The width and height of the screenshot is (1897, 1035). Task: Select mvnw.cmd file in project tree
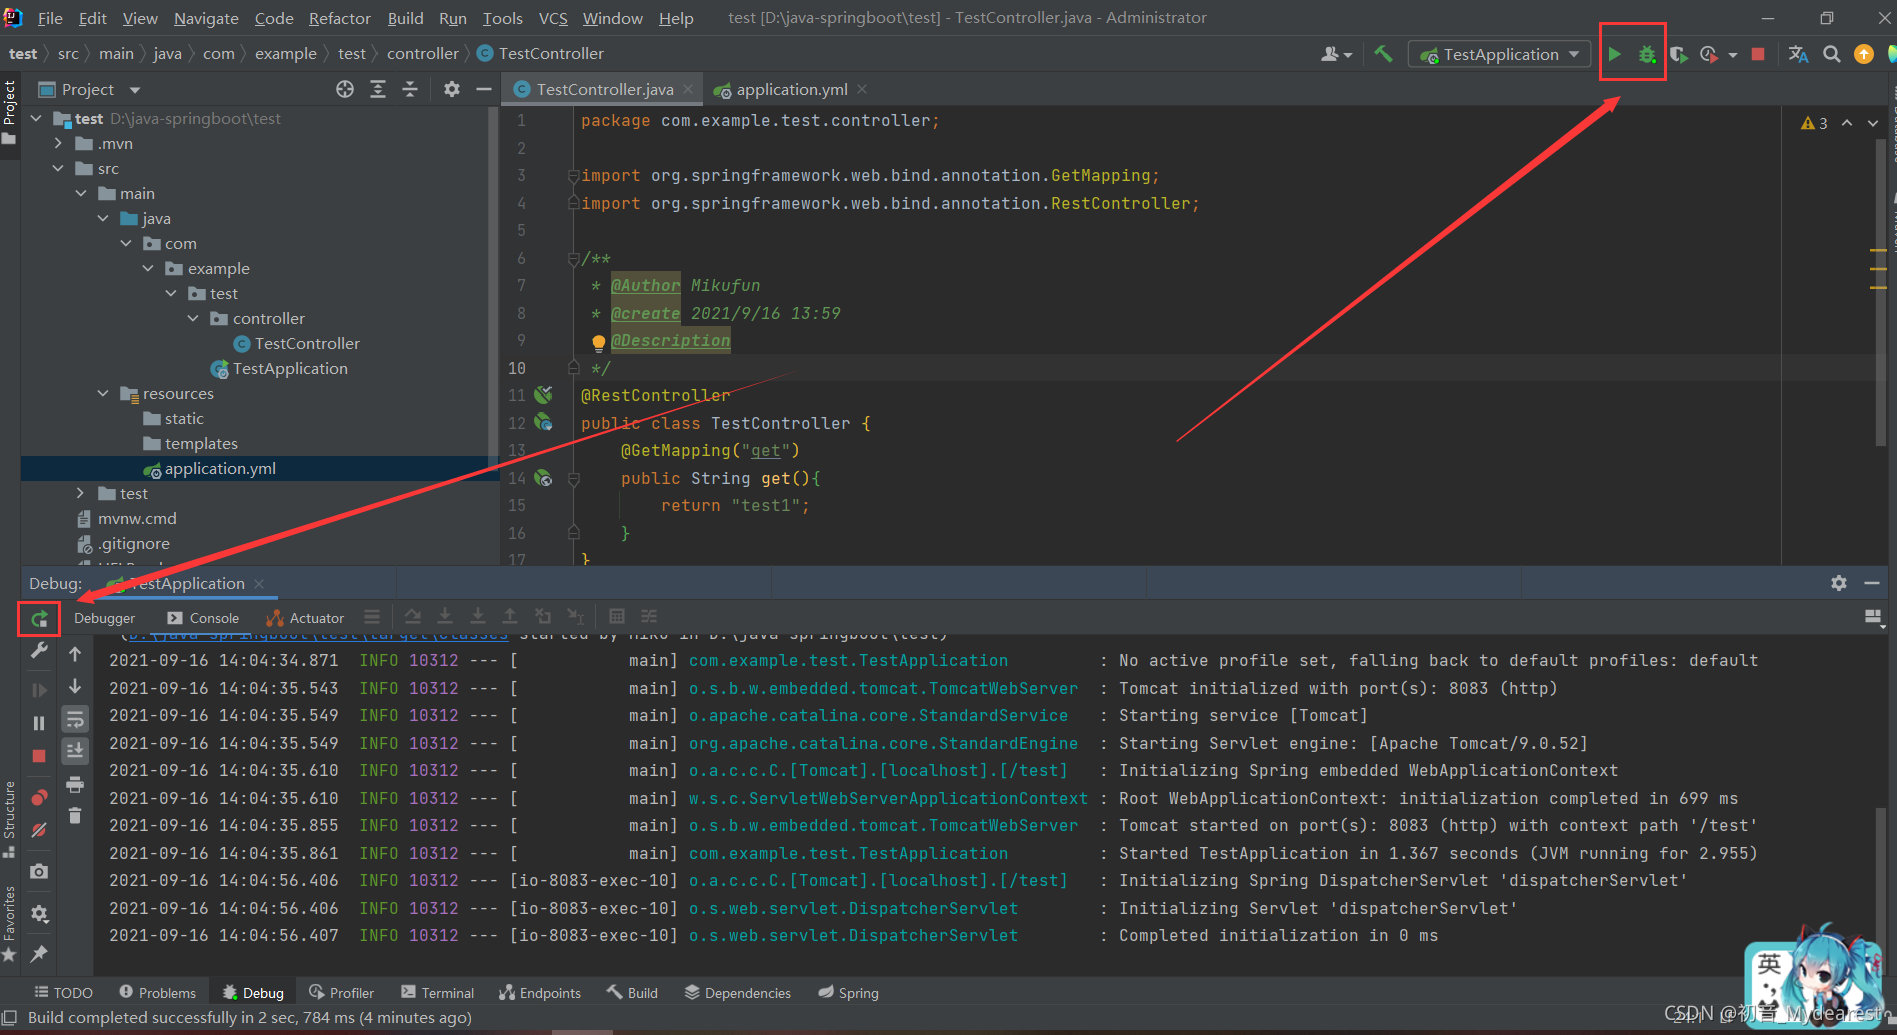click(x=137, y=518)
